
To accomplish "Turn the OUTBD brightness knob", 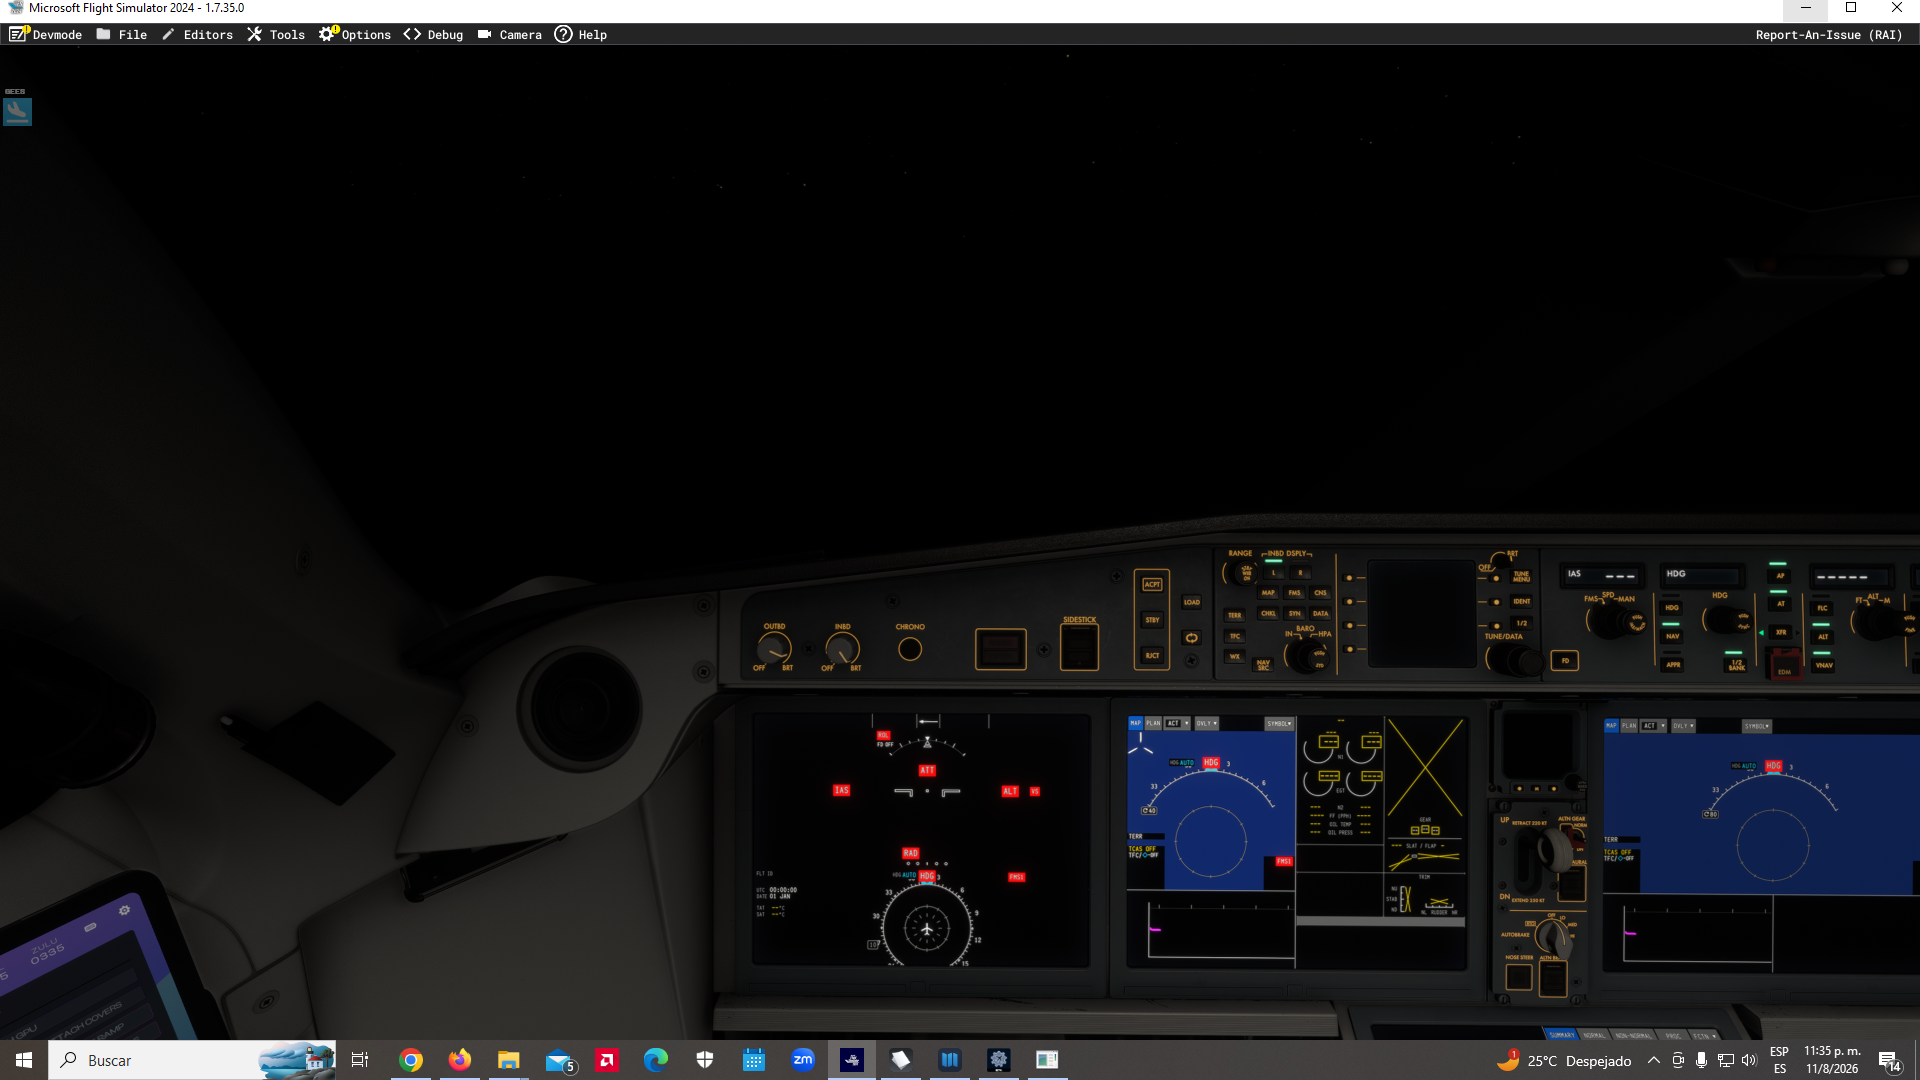I will [774, 650].
